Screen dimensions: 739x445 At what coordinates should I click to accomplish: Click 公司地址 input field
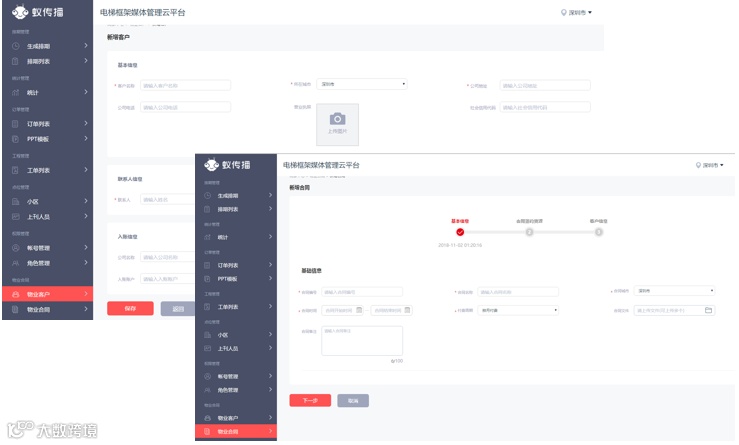tap(545, 86)
